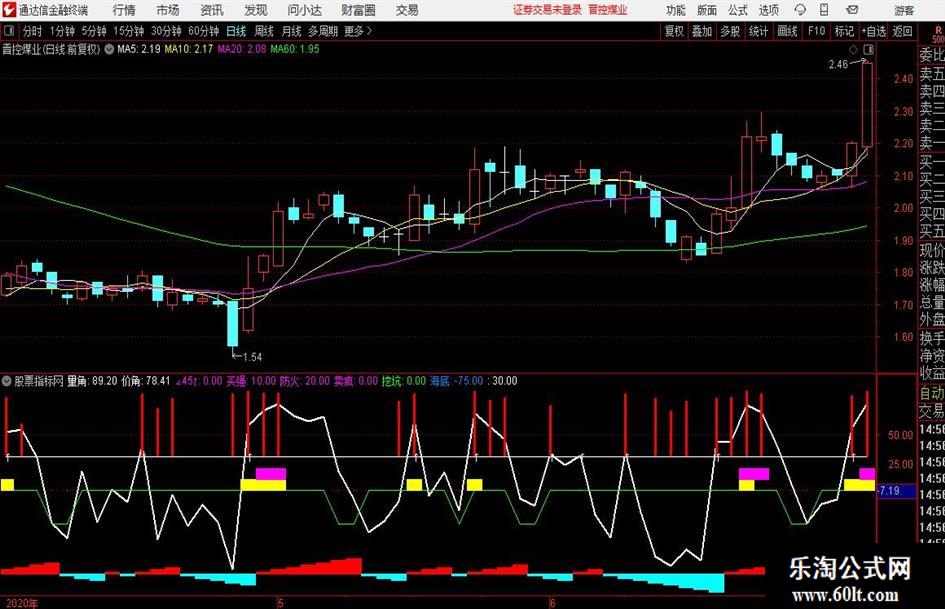945x609 pixels.
Task: Click the 挖坑: 0.00 indicator value
Action: (x=403, y=381)
